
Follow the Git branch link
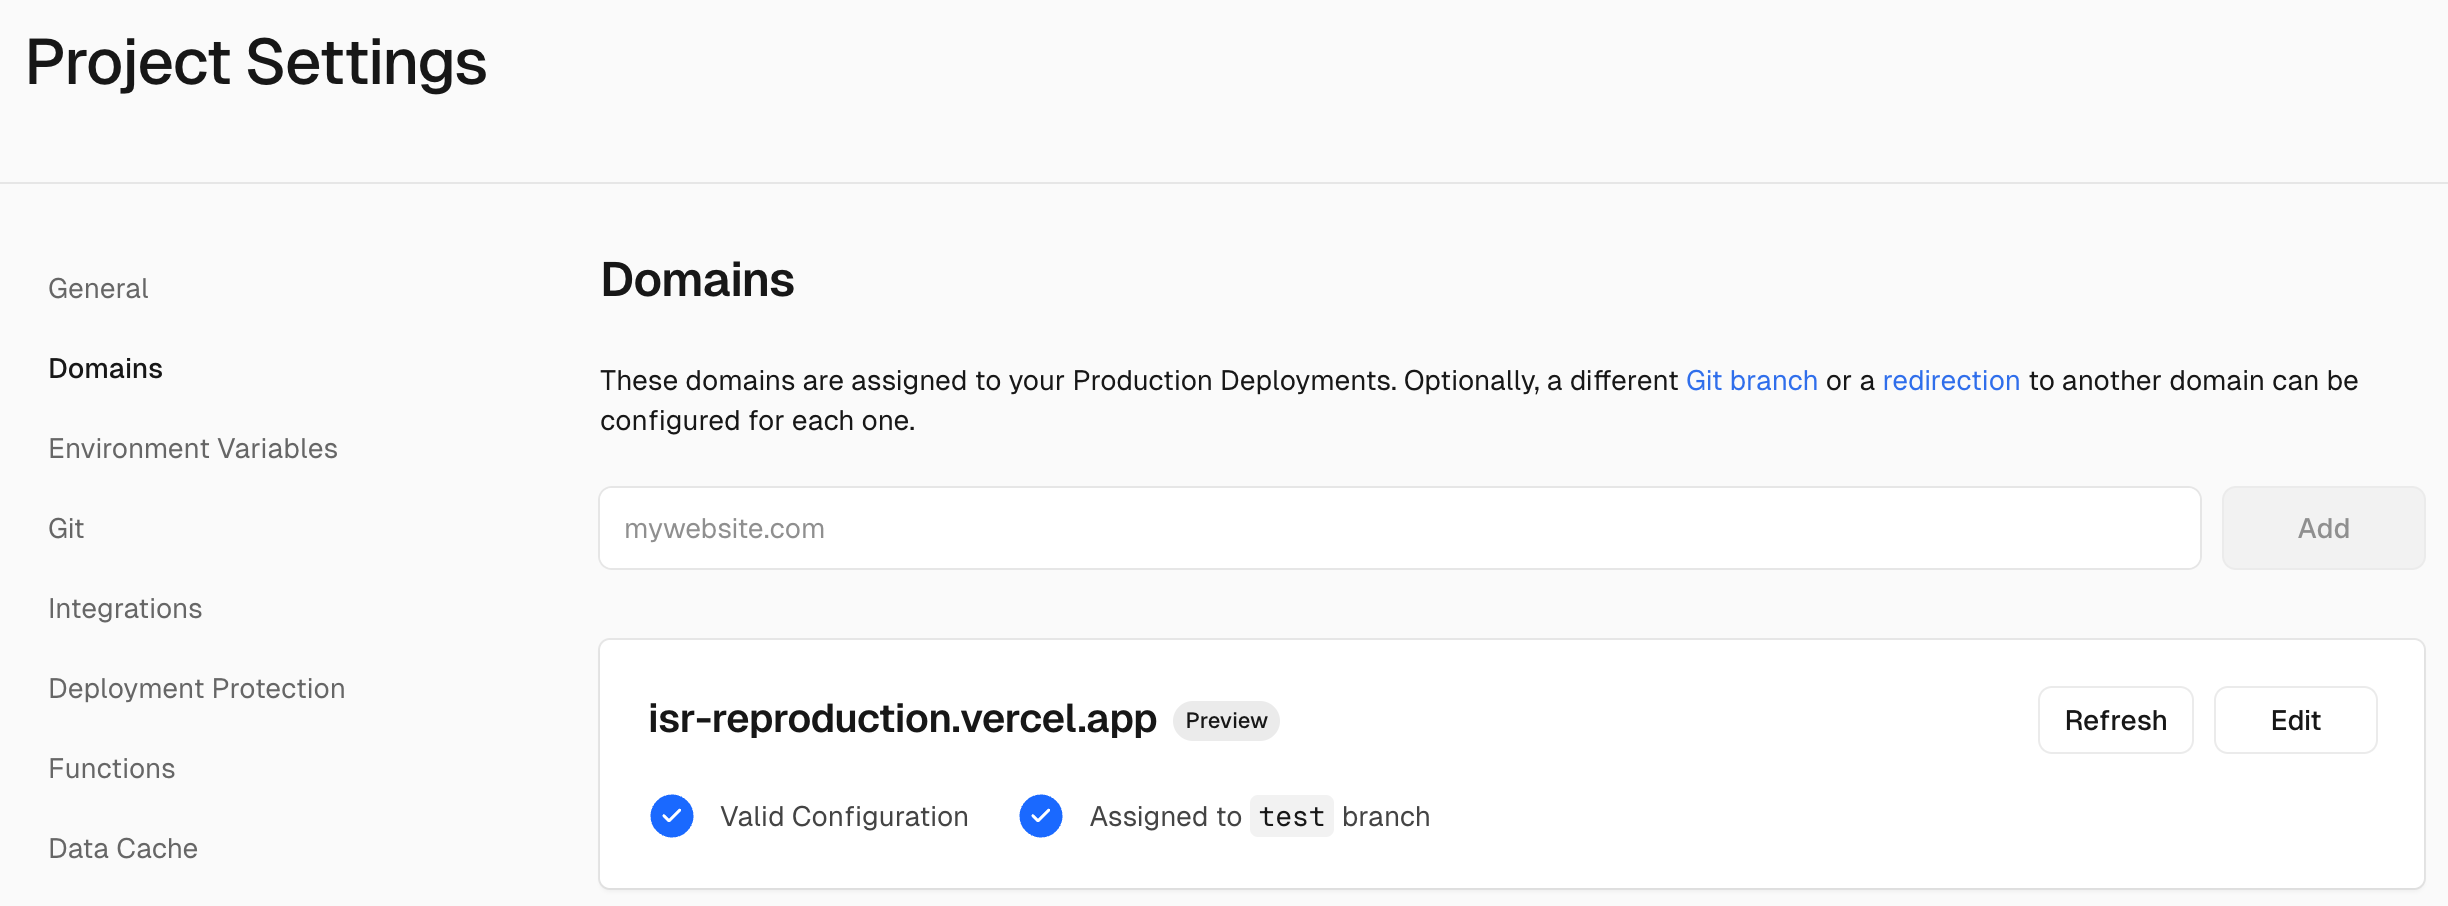coord(1751,381)
